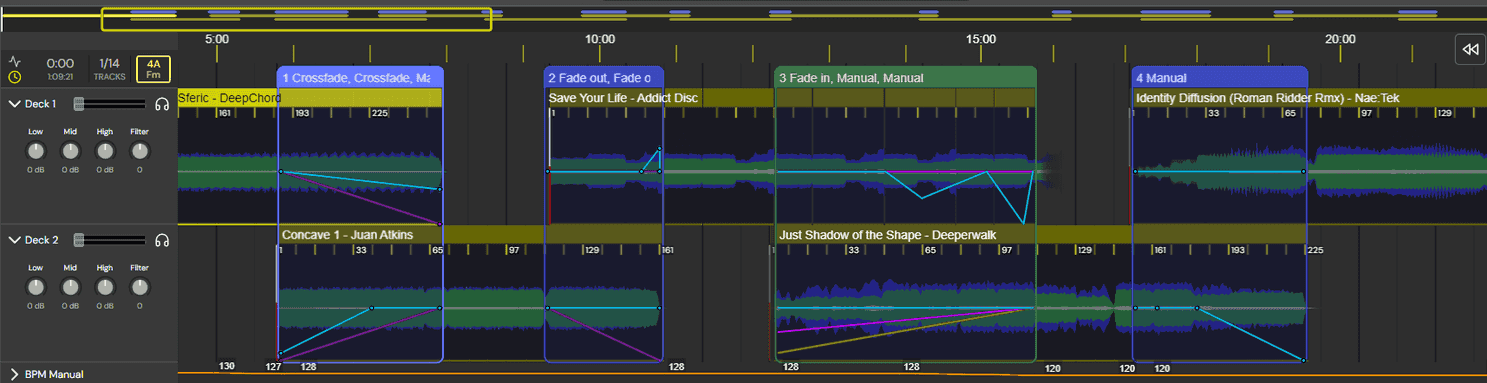The width and height of the screenshot is (1487, 383).
Task: Select the '3 Fade in, Manual' transition header
Action: 905,77
